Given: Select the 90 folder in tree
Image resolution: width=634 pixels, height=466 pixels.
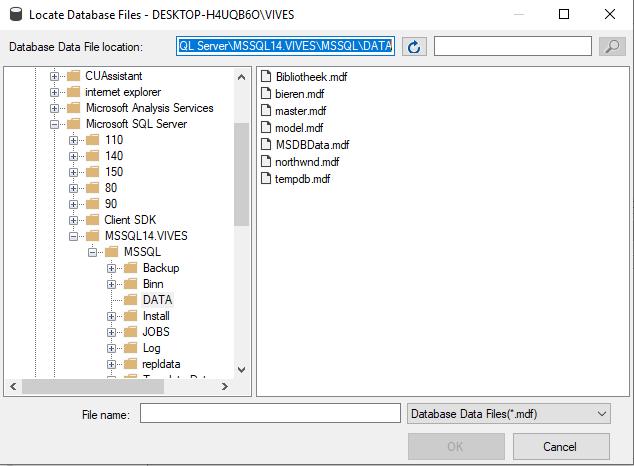Looking at the screenshot, I should (111, 204).
